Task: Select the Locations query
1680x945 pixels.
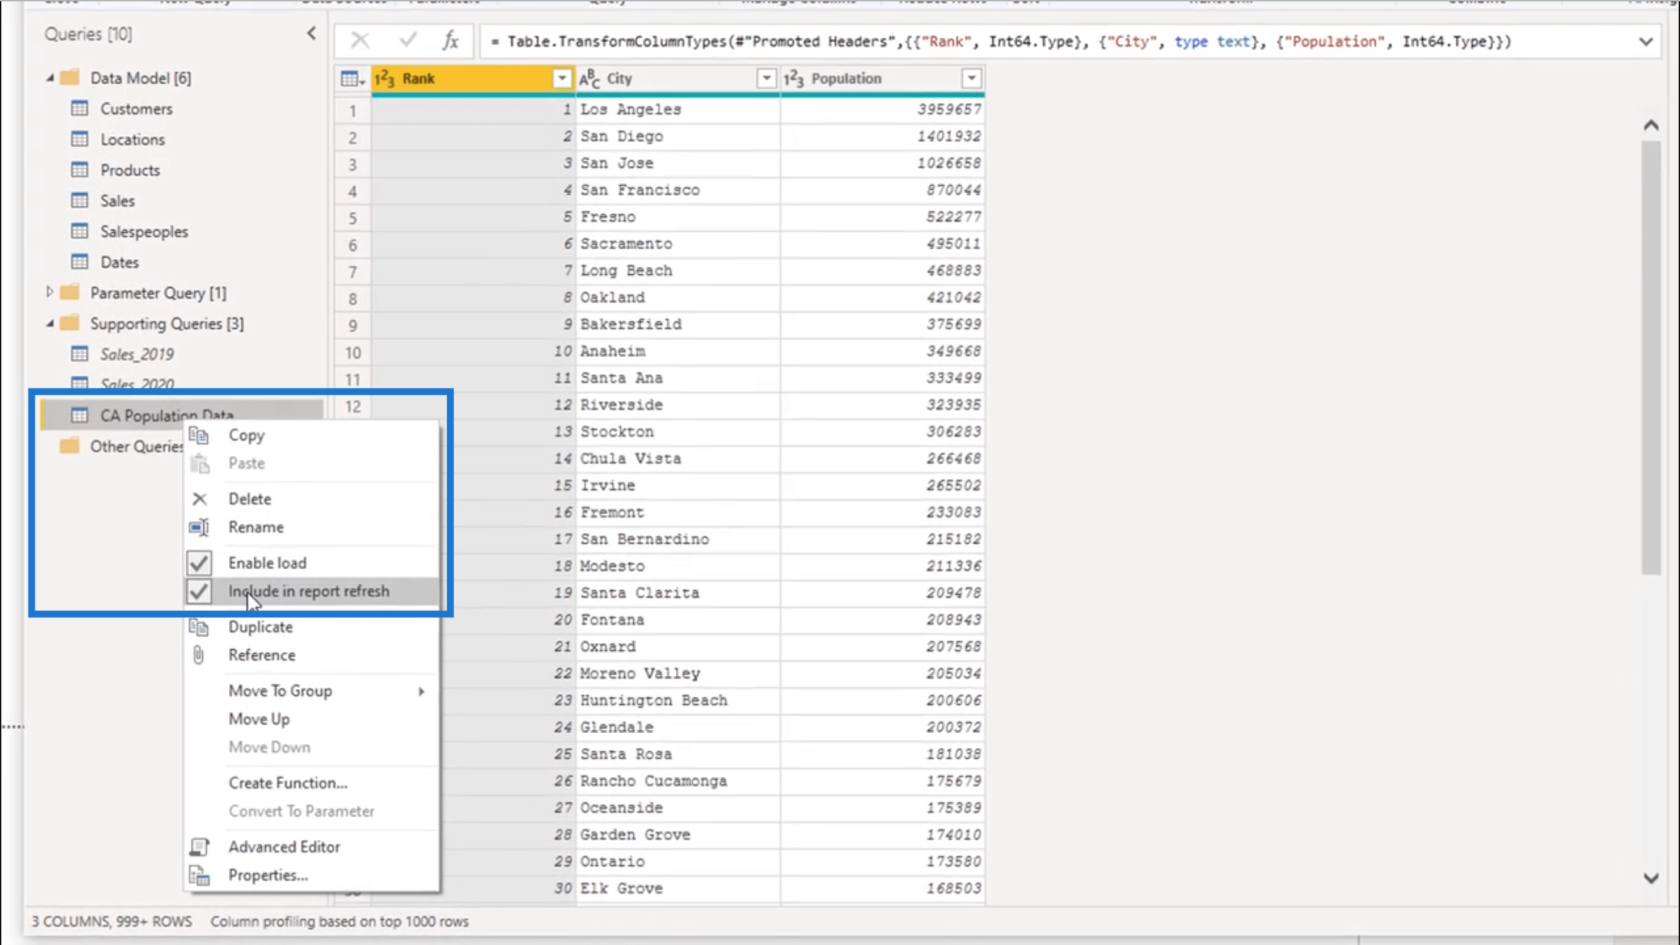Action: tap(132, 139)
